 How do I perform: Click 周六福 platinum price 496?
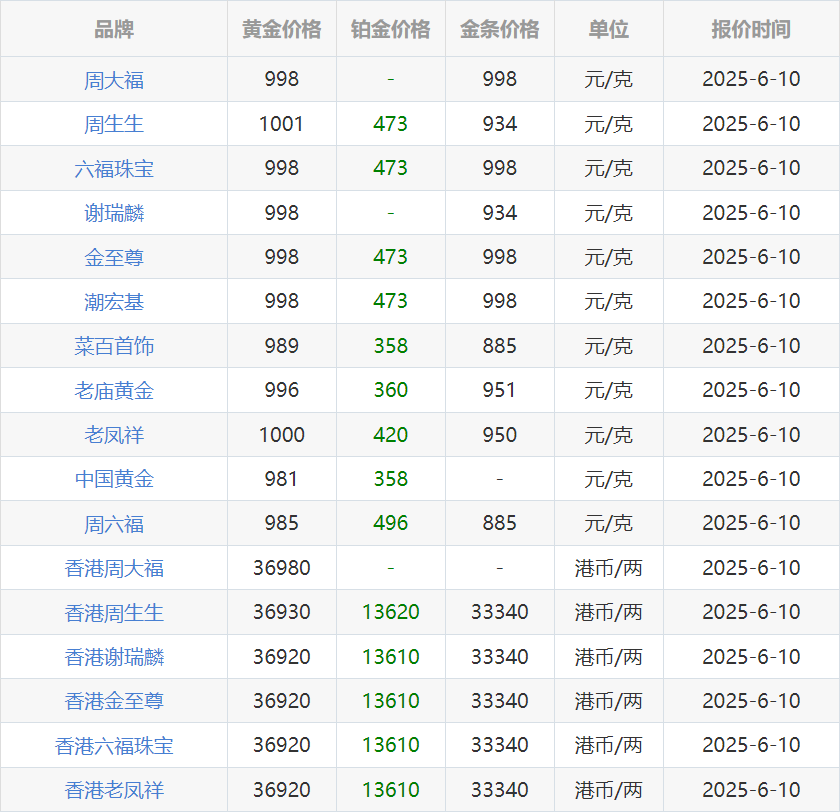(390, 523)
